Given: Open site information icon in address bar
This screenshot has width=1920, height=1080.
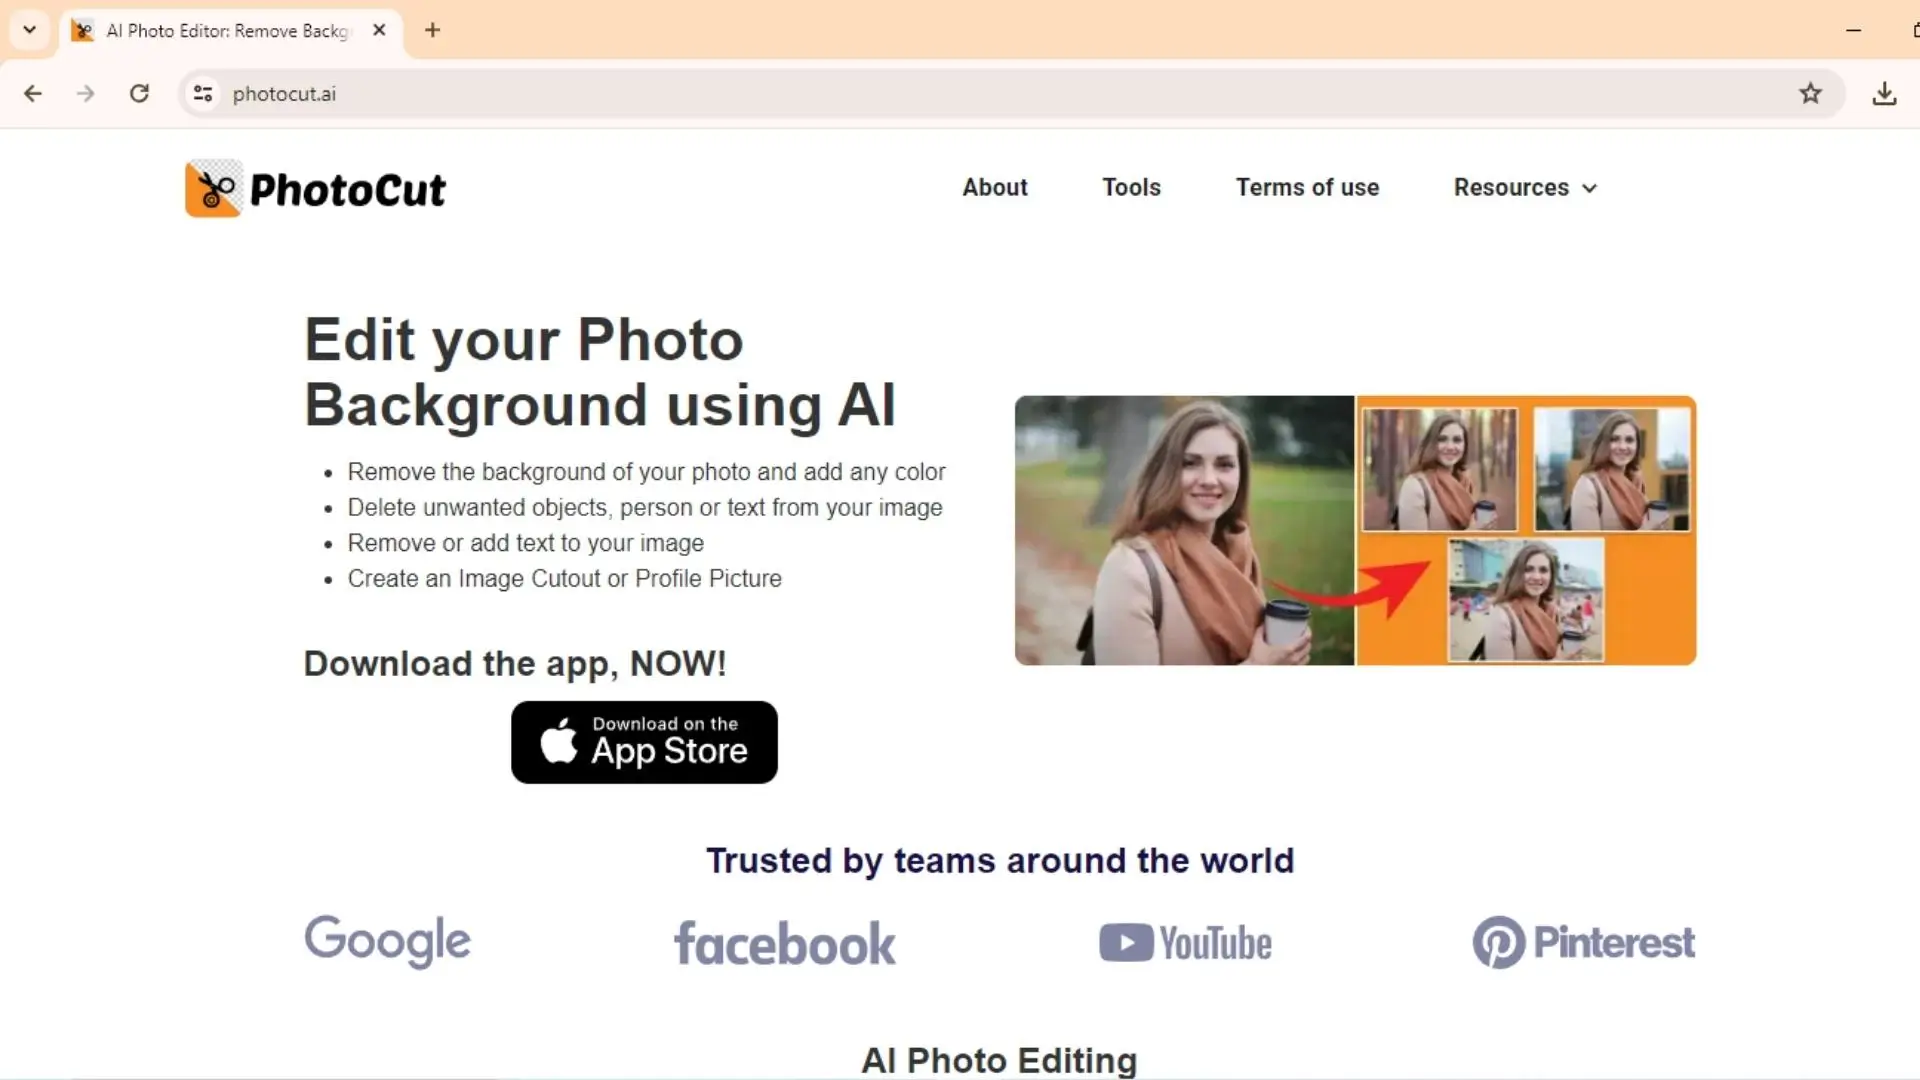Looking at the screenshot, I should click(x=203, y=94).
